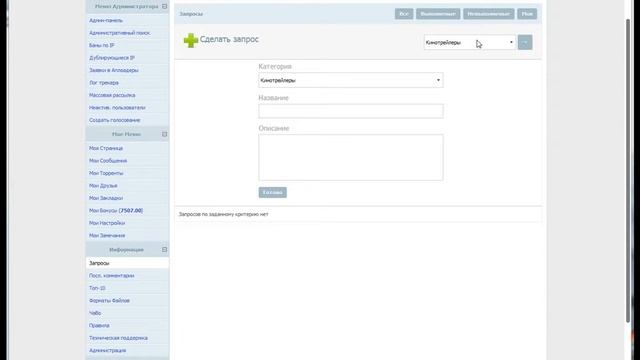Open Админ-панель in sidebar
Screen dimensions: 640x360
tap(106, 20)
